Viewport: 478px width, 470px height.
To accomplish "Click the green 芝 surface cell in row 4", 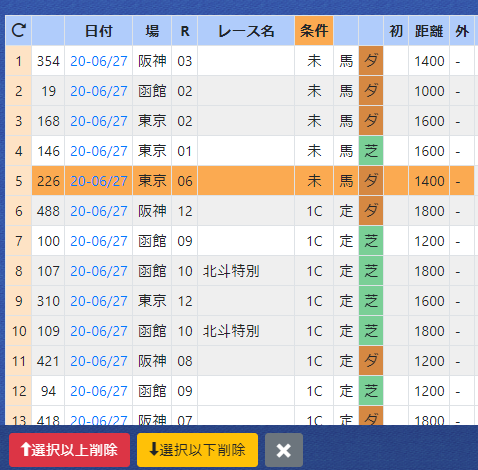I will coord(371,151).
